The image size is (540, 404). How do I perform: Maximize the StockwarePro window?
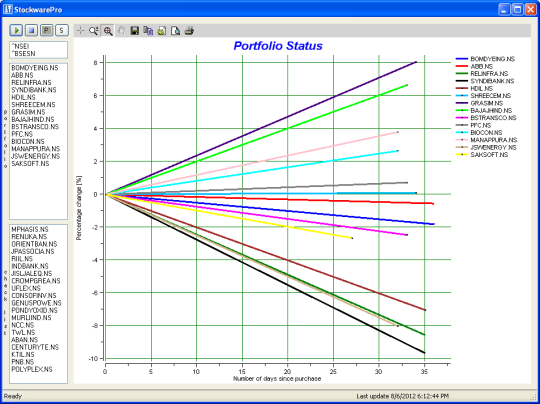pos(518,10)
